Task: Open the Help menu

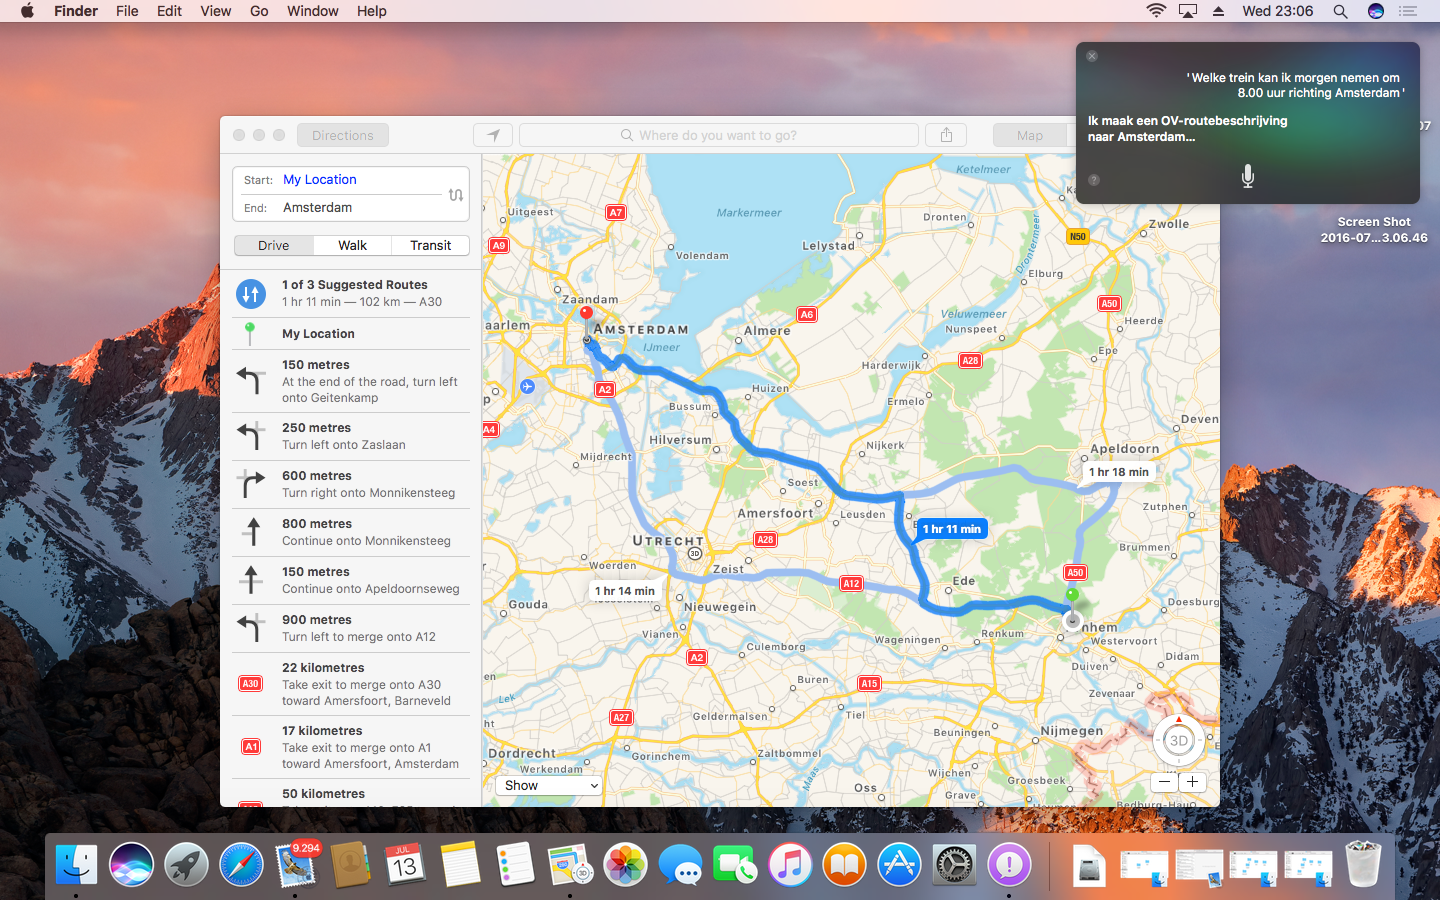Action: 372,11
